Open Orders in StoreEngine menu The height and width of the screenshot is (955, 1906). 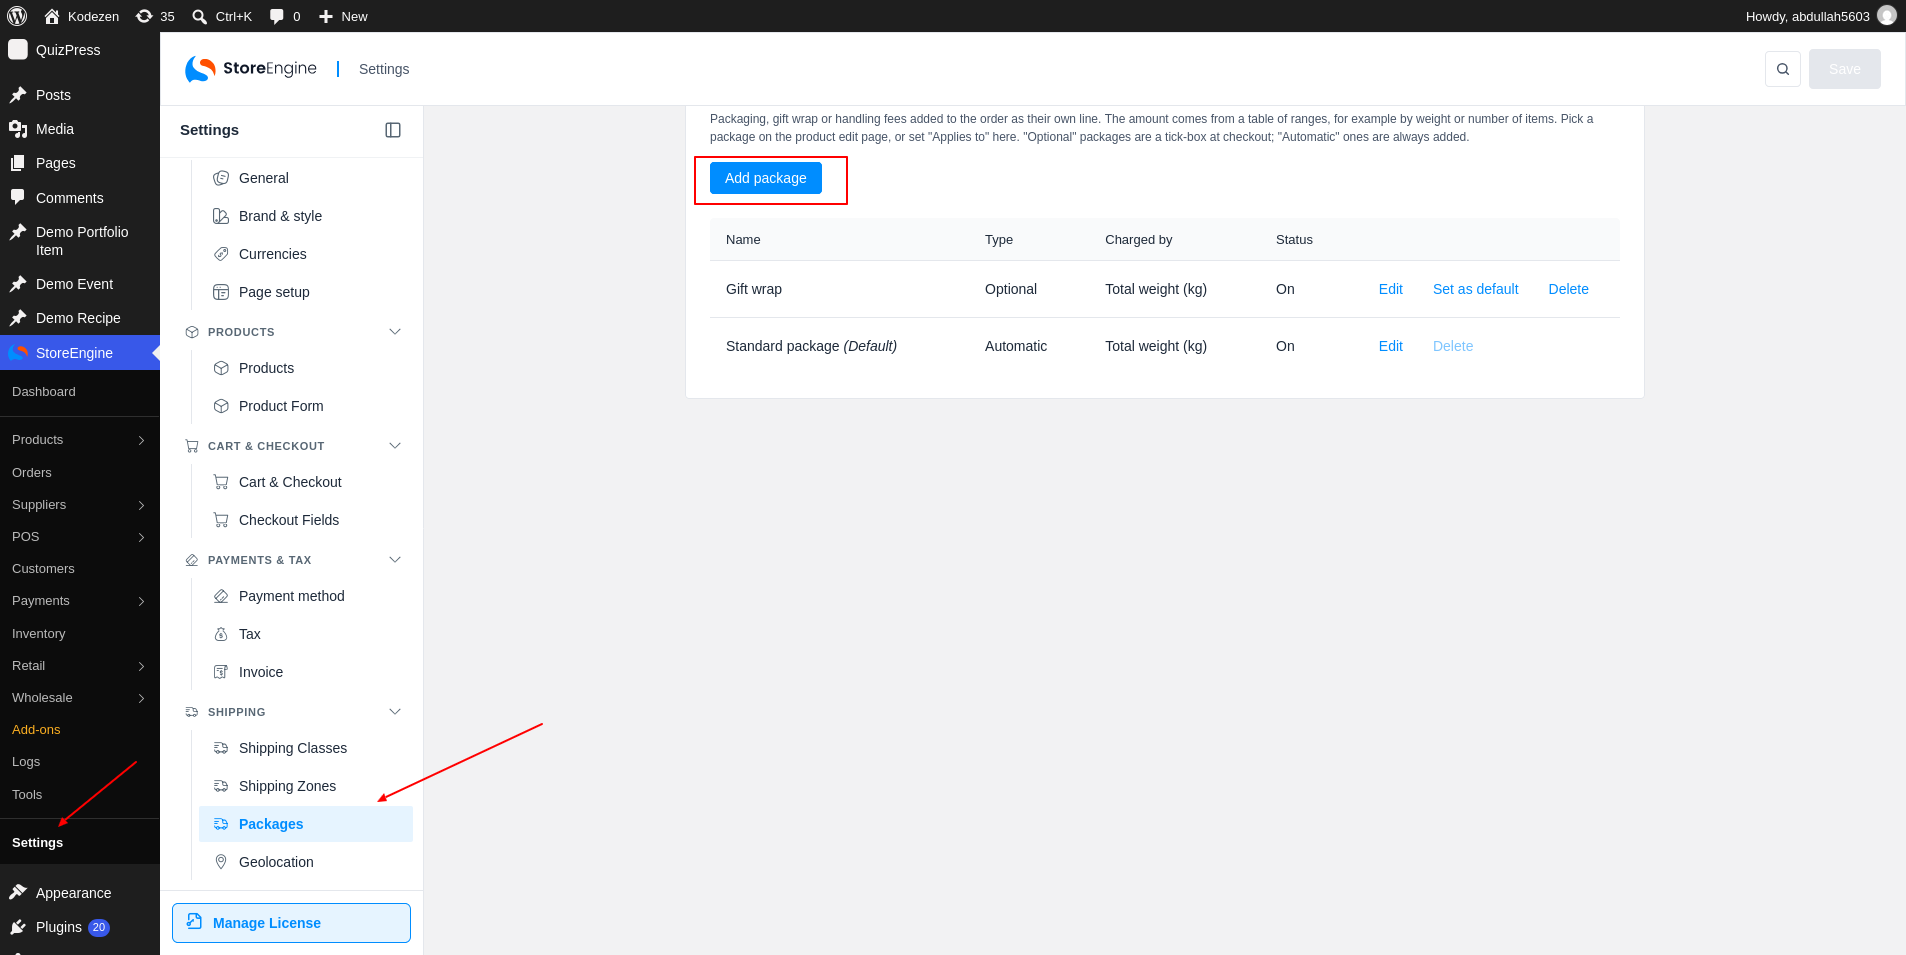32,473
